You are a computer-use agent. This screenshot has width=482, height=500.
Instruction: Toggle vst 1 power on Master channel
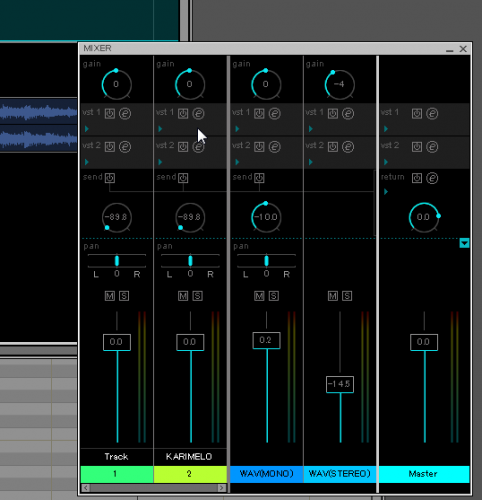tap(417, 114)
